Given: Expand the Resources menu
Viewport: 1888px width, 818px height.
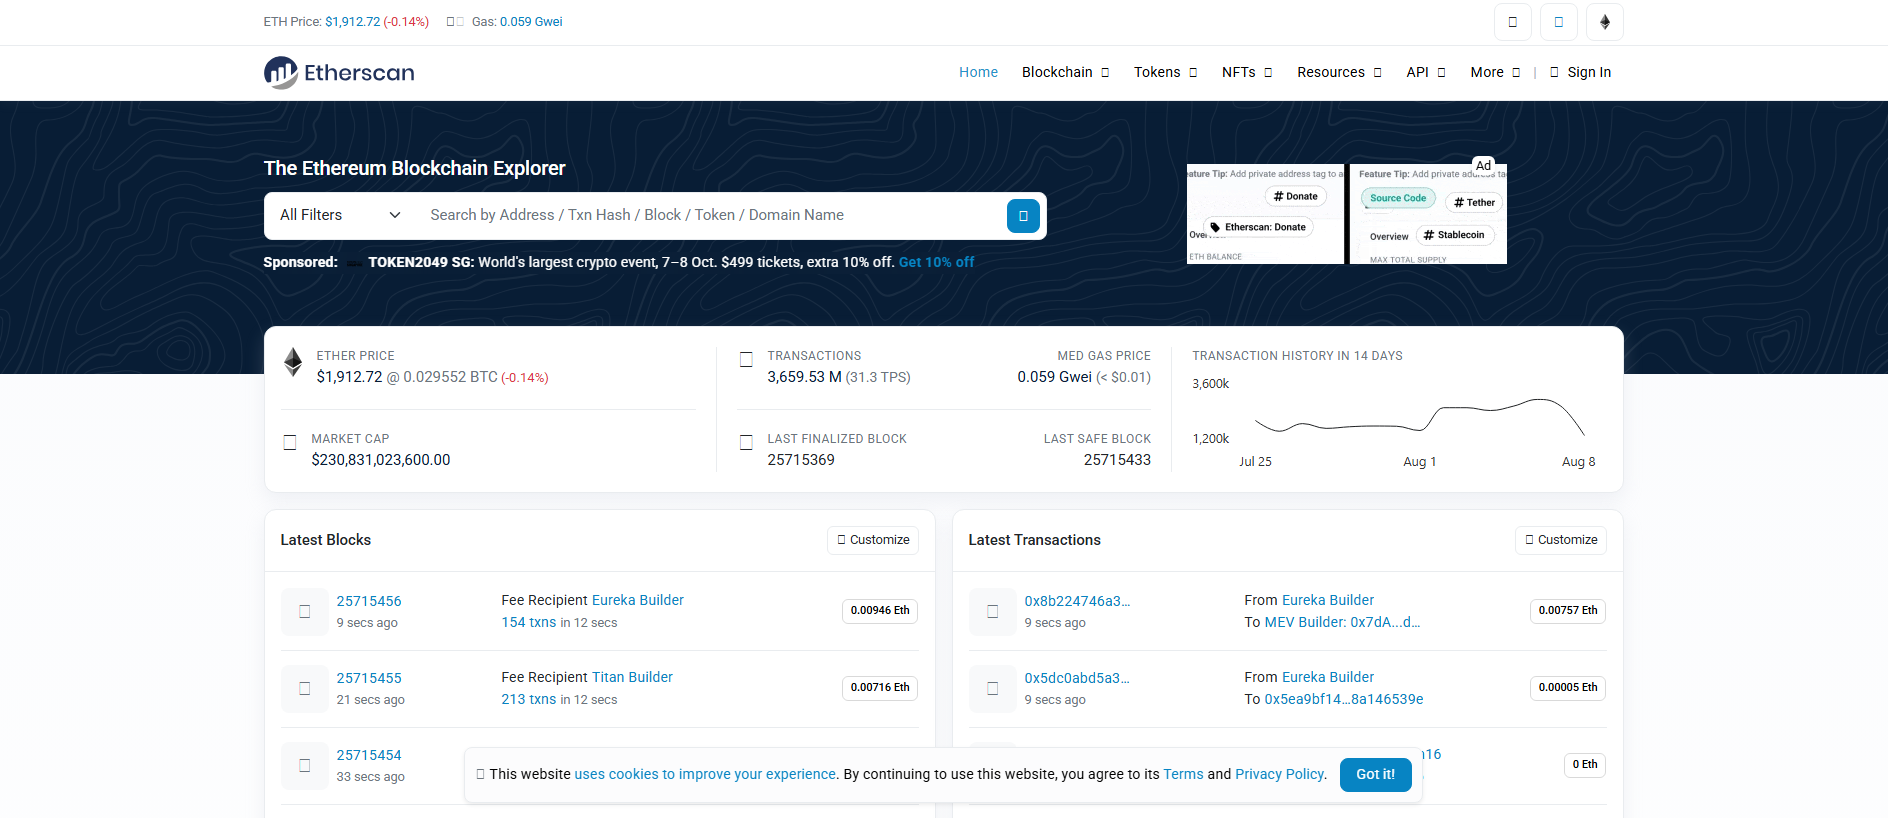Looking at the screenshot, I should click(1339, 72).
